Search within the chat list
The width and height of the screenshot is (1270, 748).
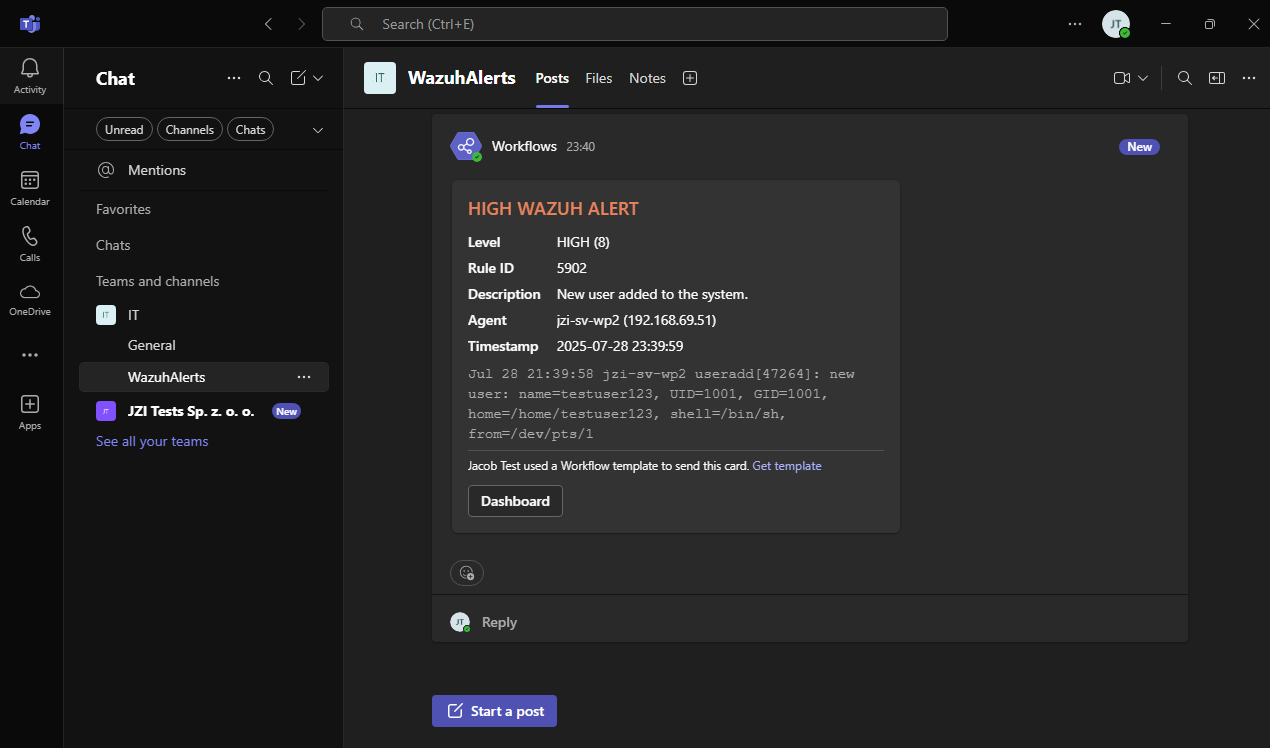click(x=266, y=78)
